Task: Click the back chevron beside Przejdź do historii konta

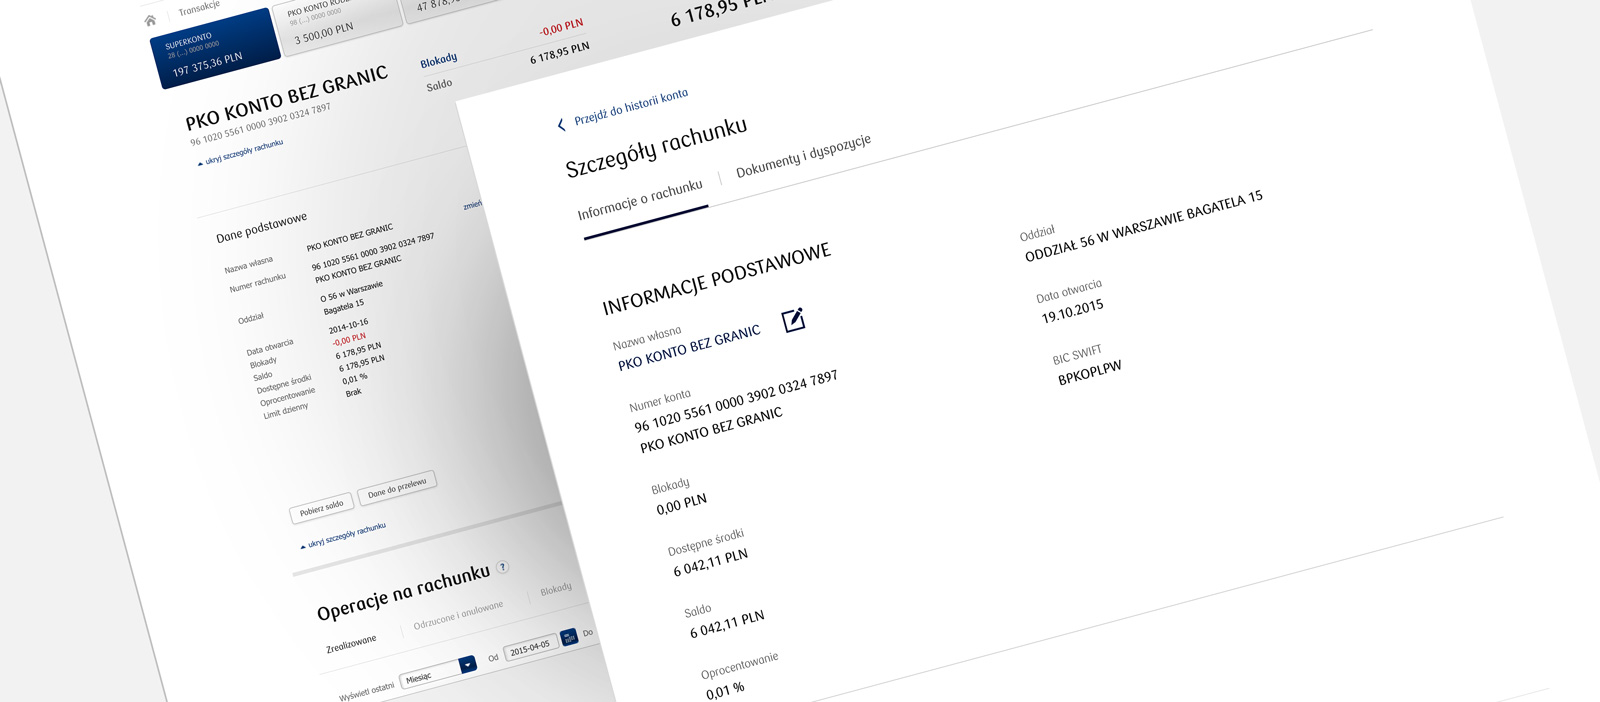Action: (561, 124)
